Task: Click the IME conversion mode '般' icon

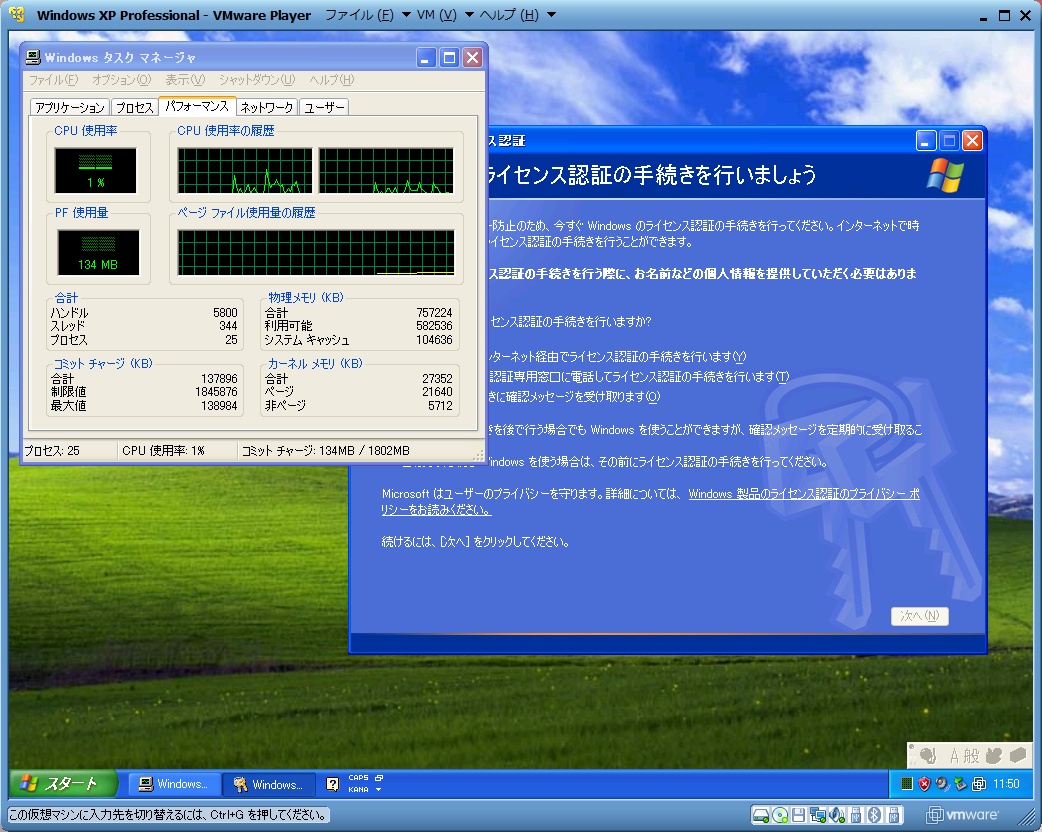Action: (x=972, y=756)
